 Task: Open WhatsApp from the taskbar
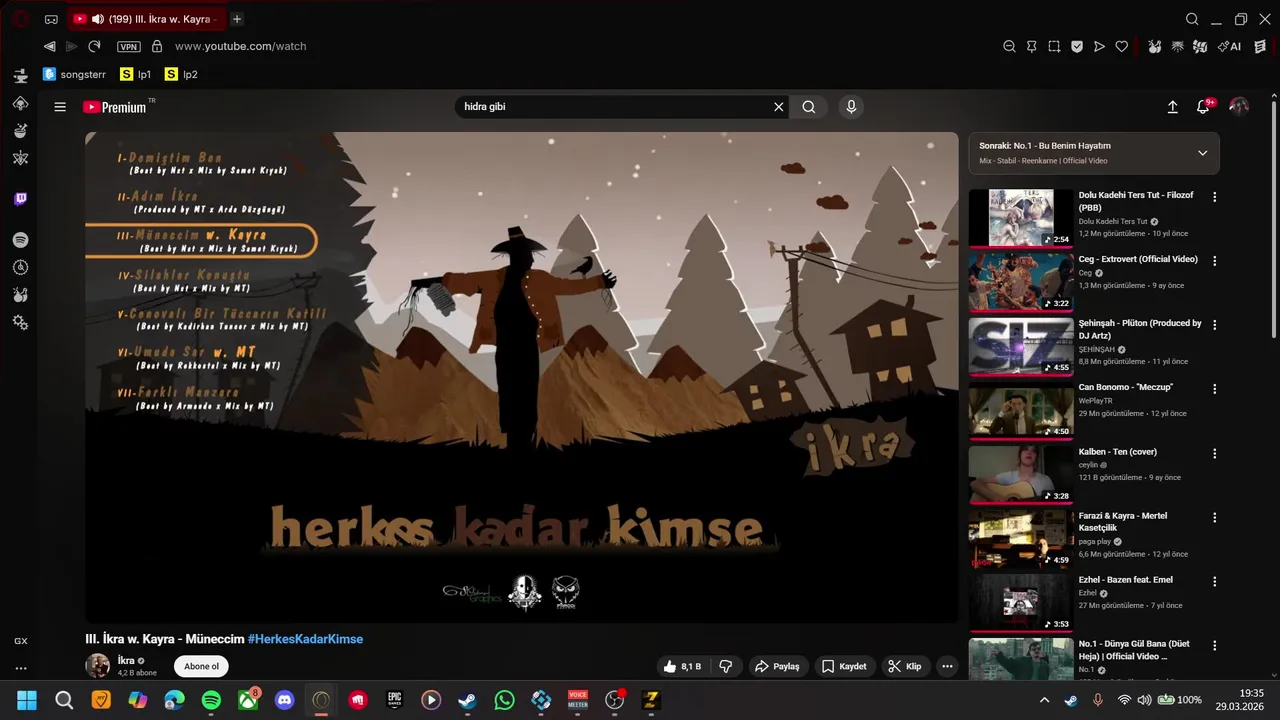pos(504,700)
